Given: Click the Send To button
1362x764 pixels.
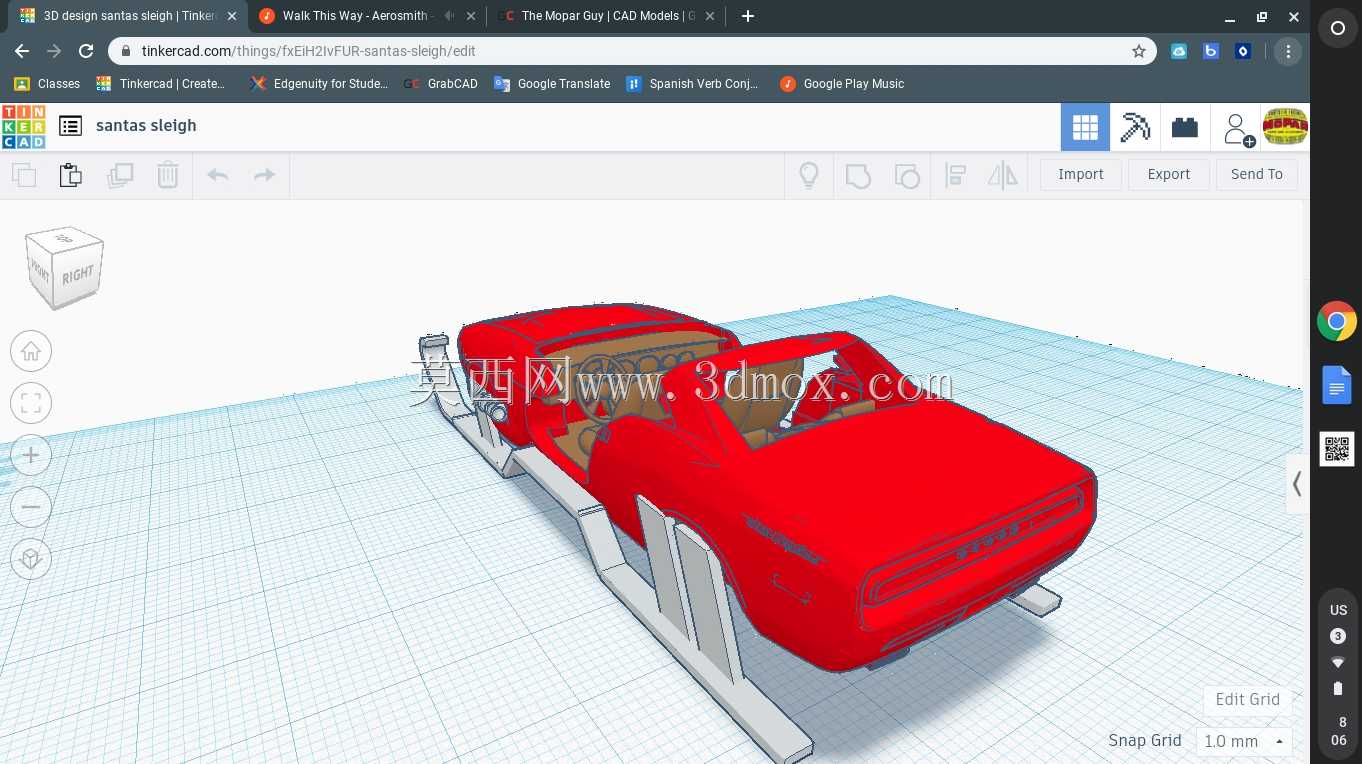Looking at the screenshot, I should point(1257,174).
